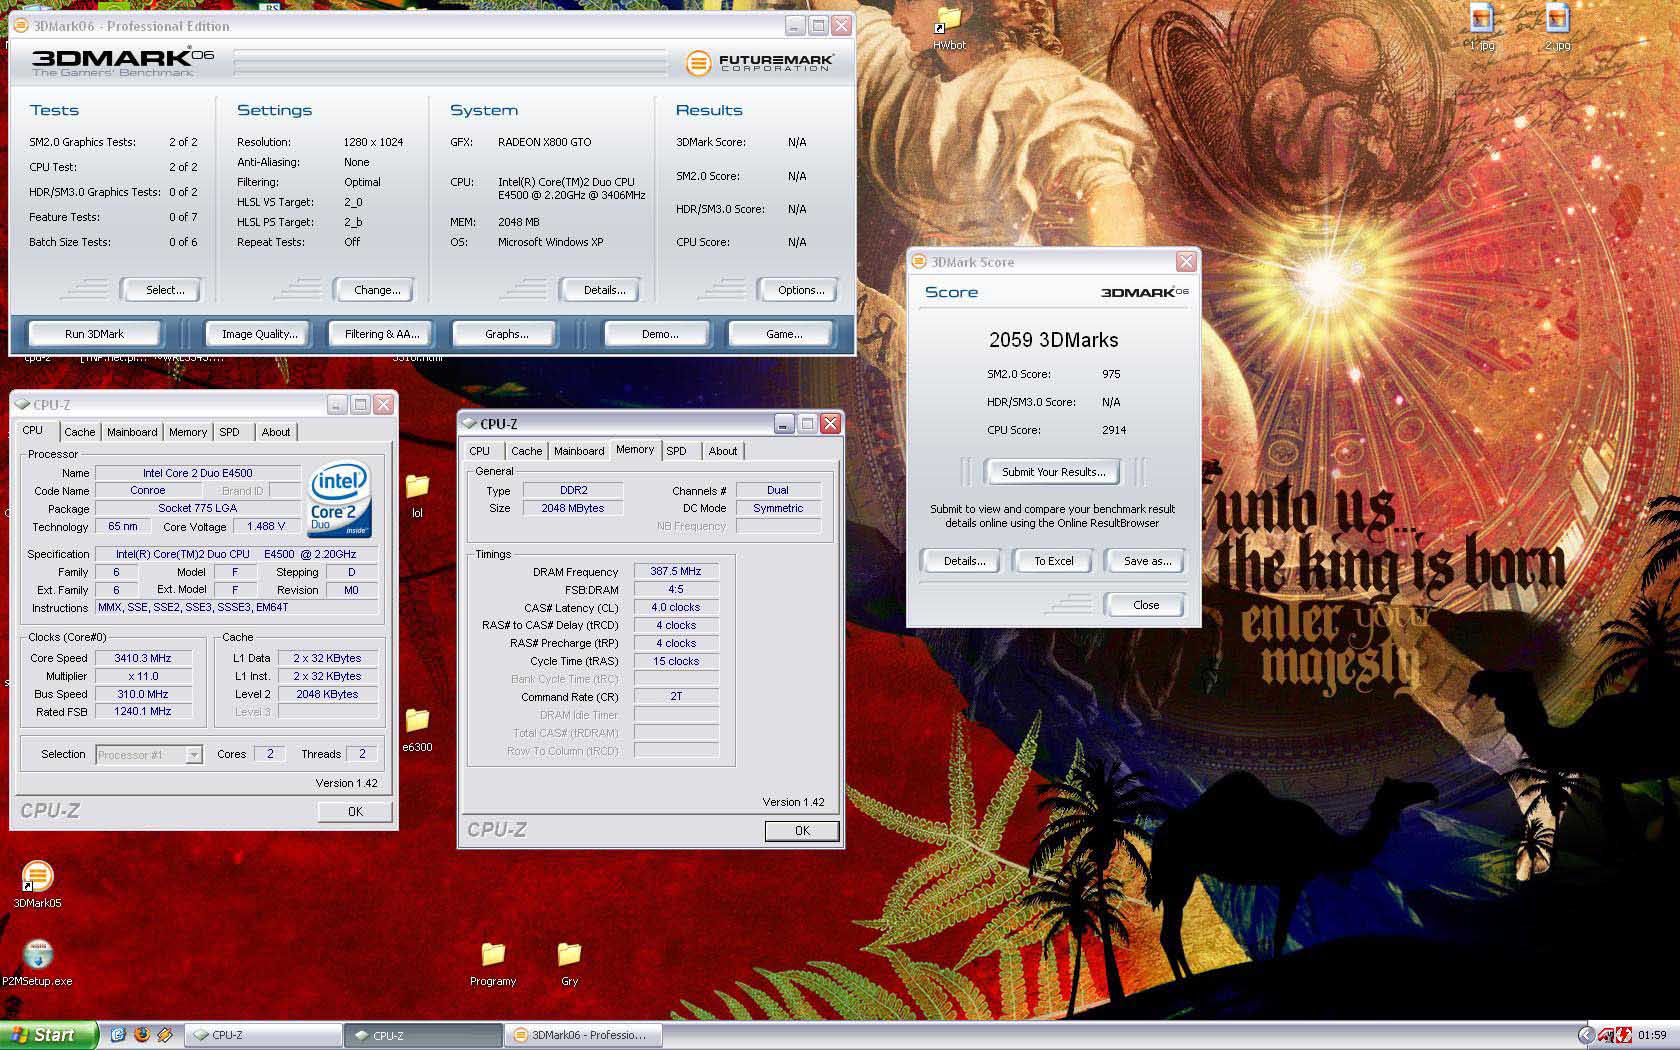Click the Internet Explorer quick launch icon
The height and width of the screenshot is (1050, 1680).
point(117,1035)
